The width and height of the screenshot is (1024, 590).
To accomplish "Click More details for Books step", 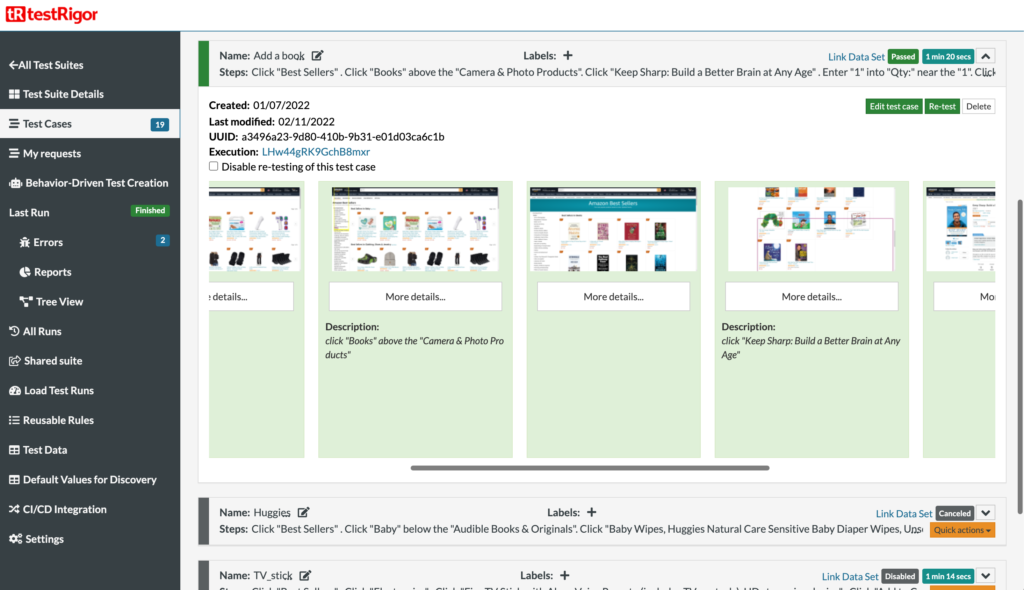I will (415, 297).
